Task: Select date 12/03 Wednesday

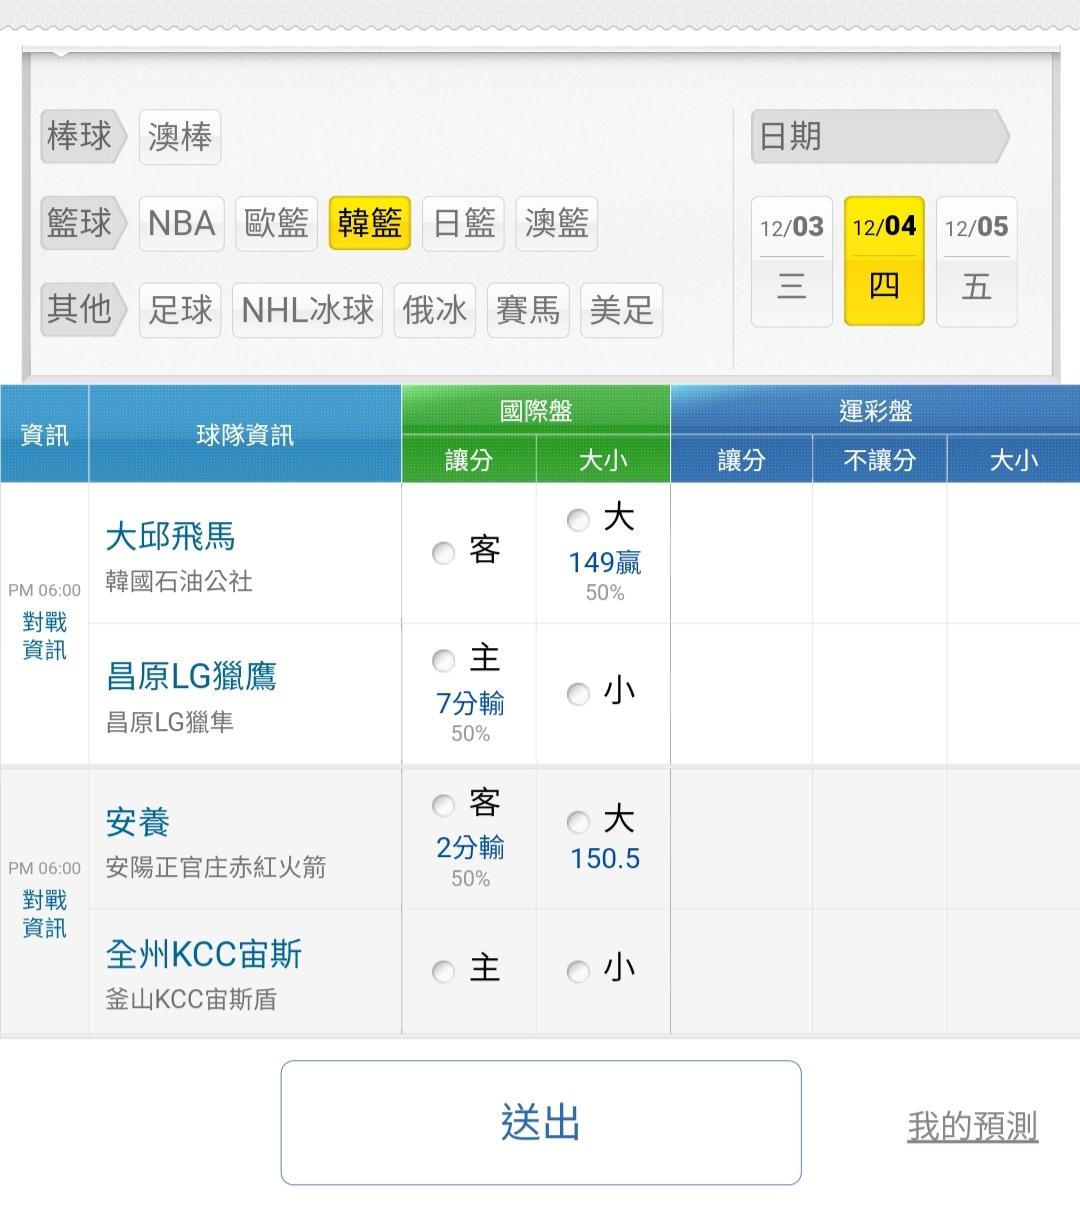Action: 791,261
